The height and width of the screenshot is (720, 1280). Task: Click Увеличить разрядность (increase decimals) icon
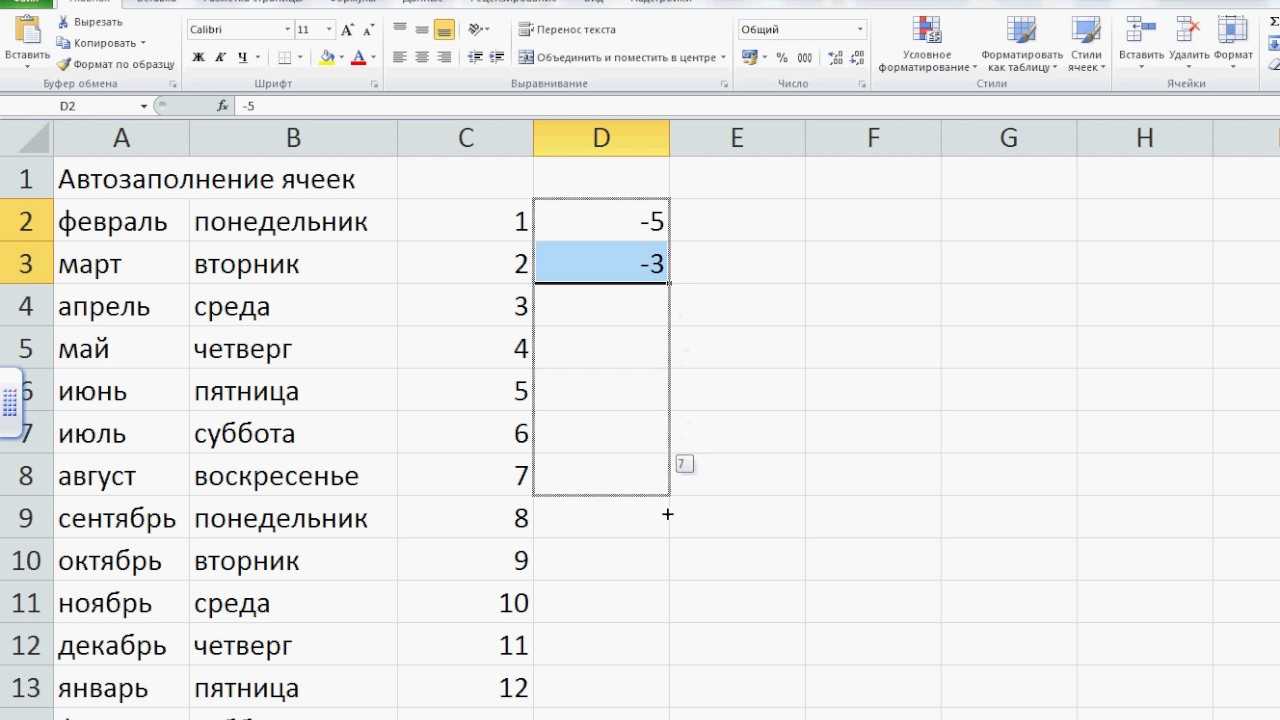coord(833,58)
